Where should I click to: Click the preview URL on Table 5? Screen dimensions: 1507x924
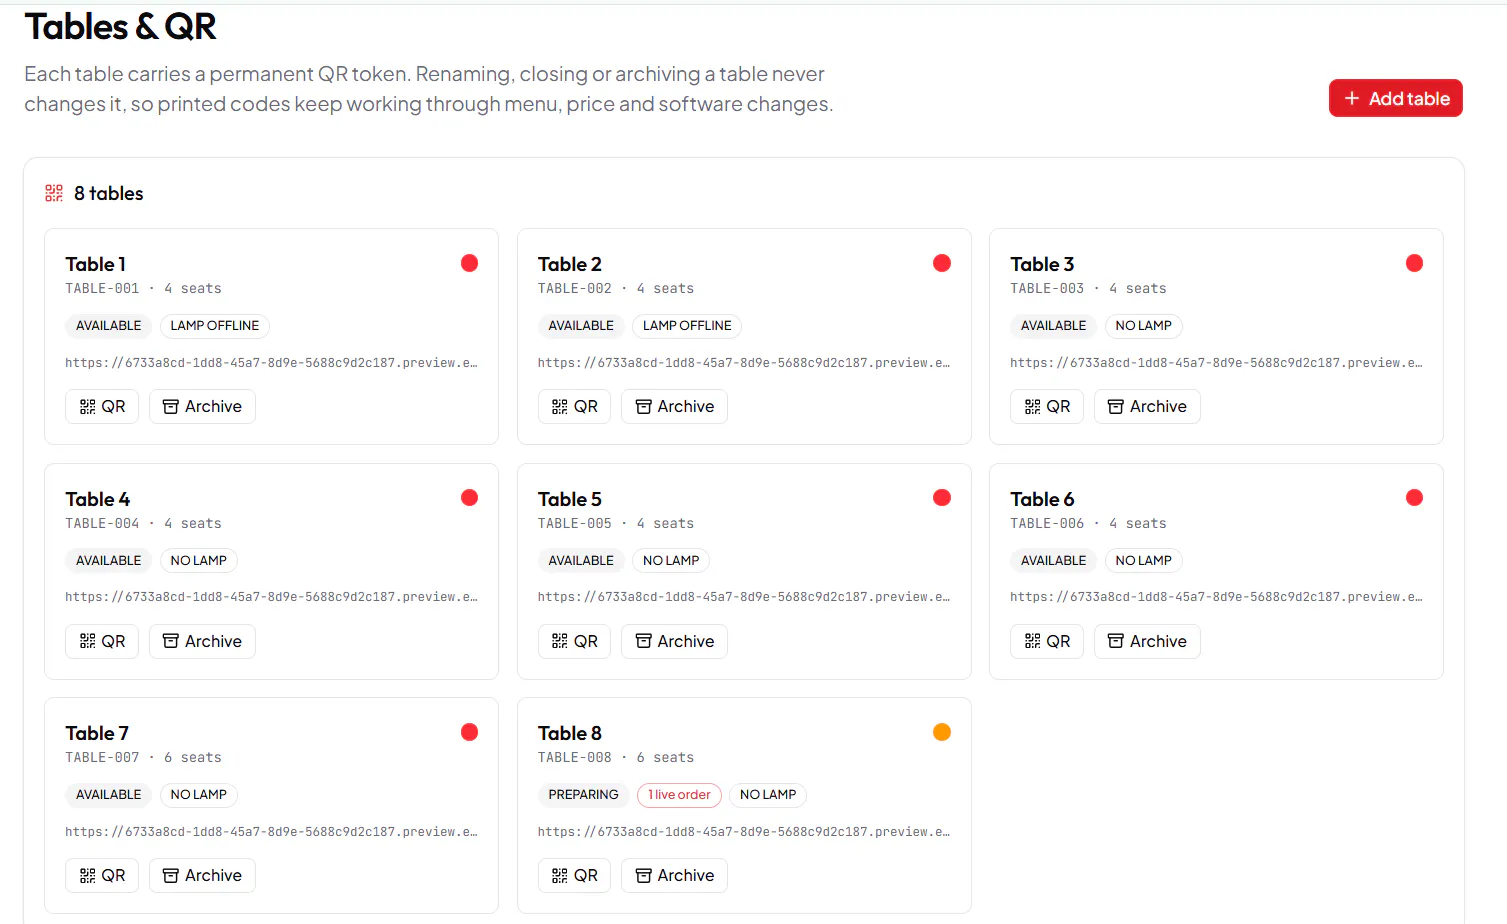[x=744, y=597]
